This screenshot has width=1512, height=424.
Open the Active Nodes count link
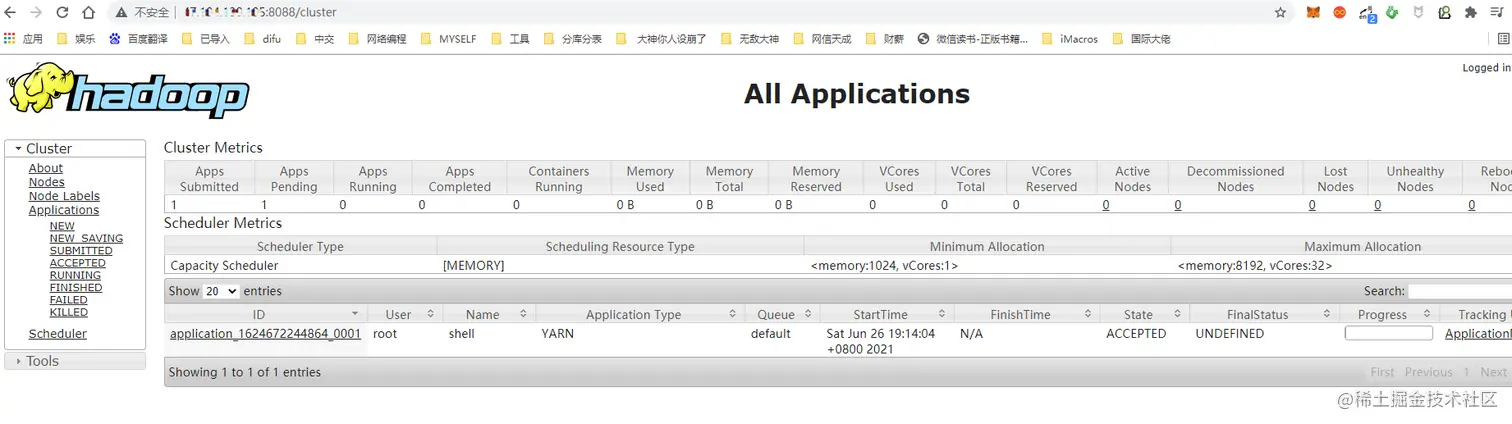tap(1106, 205)
